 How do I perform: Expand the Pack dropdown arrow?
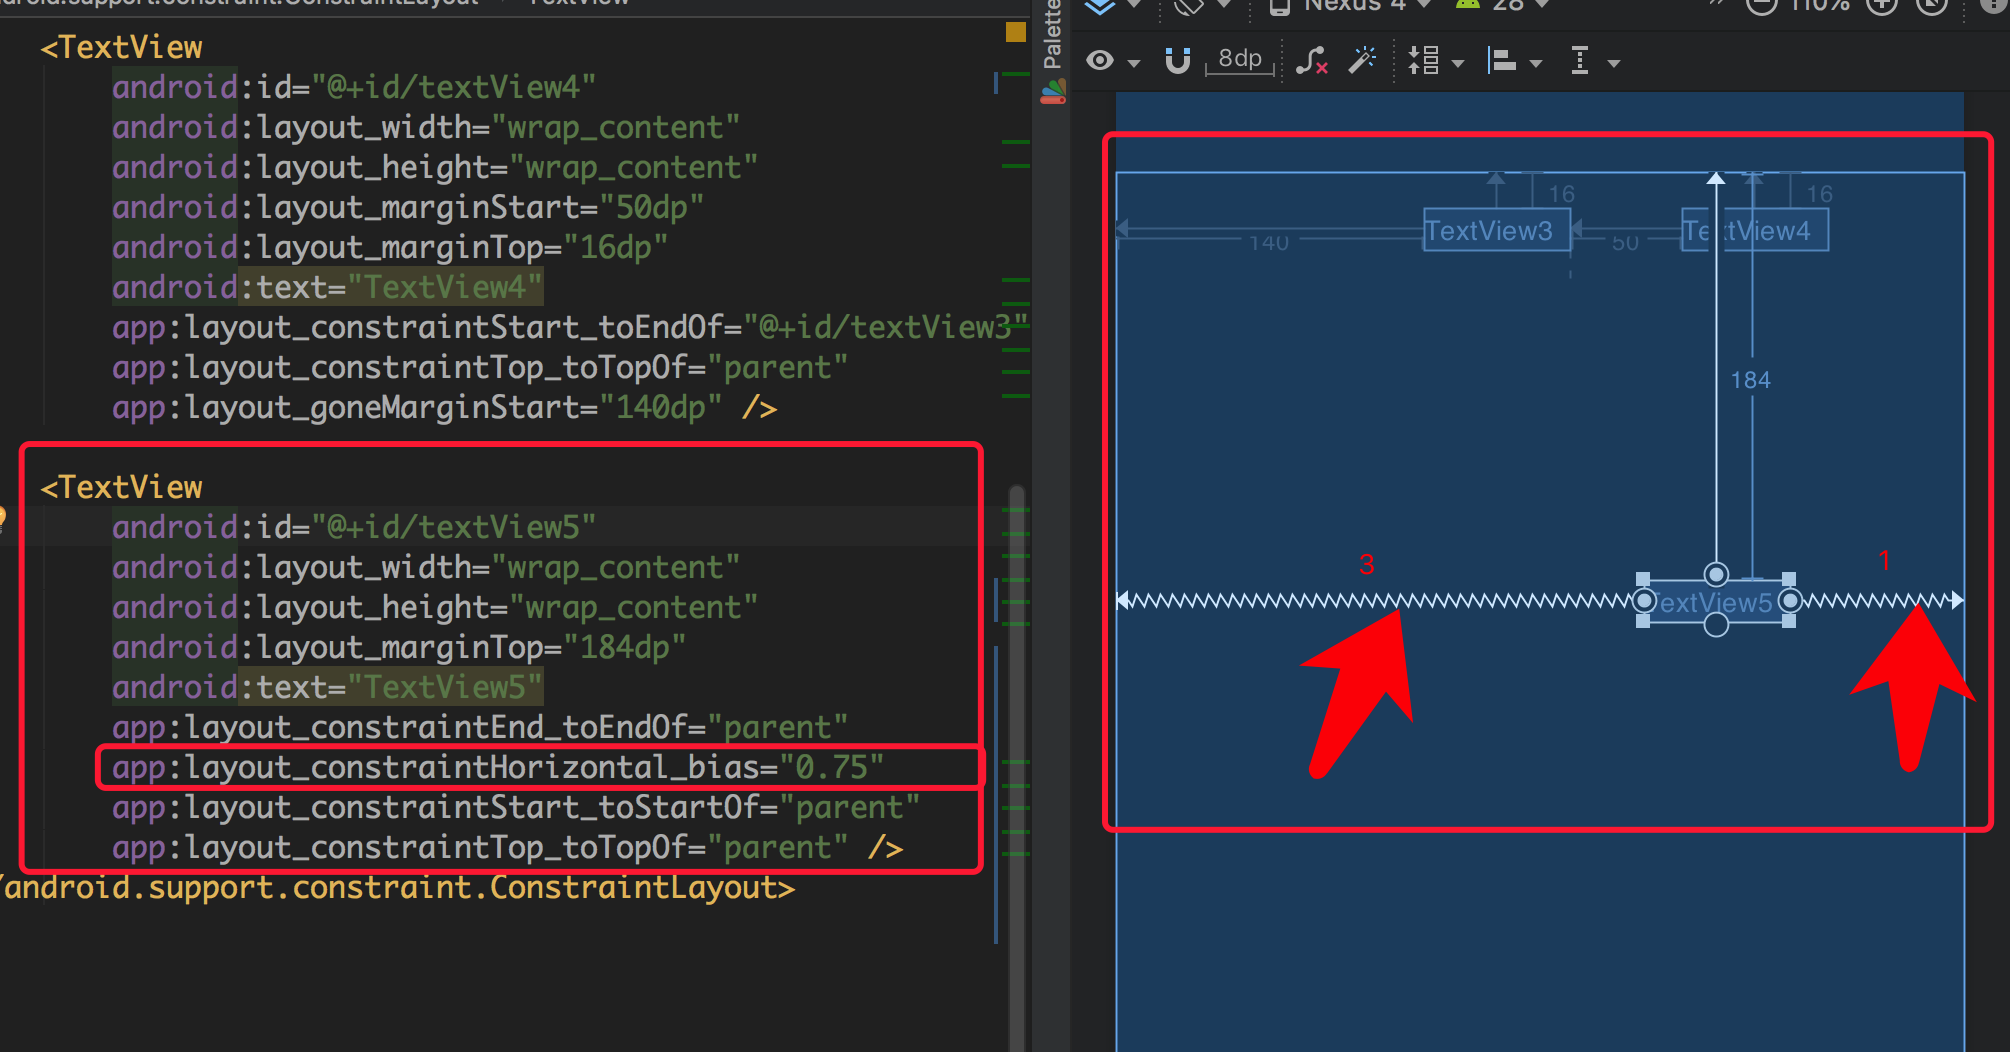tap(1458, 63)
